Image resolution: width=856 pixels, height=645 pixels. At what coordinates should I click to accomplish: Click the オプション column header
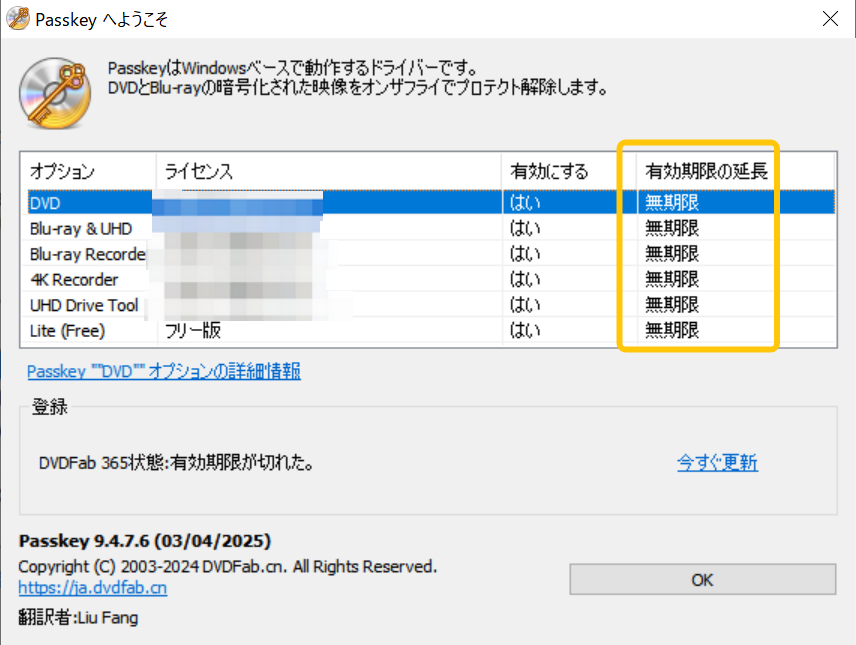88,171
